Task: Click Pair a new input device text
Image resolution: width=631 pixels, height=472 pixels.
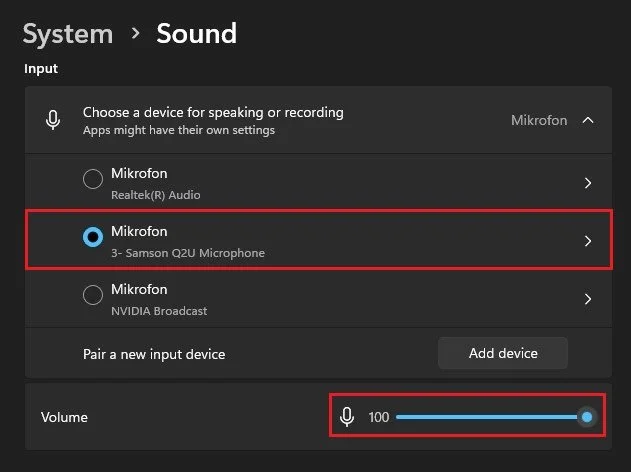Action: click(x=154, y=354)
